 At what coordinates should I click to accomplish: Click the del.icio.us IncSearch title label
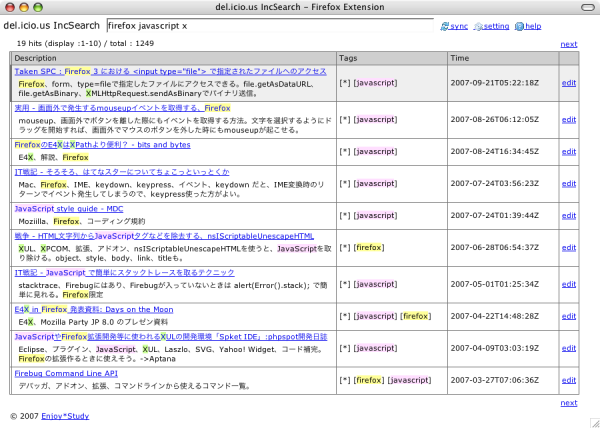52,26
